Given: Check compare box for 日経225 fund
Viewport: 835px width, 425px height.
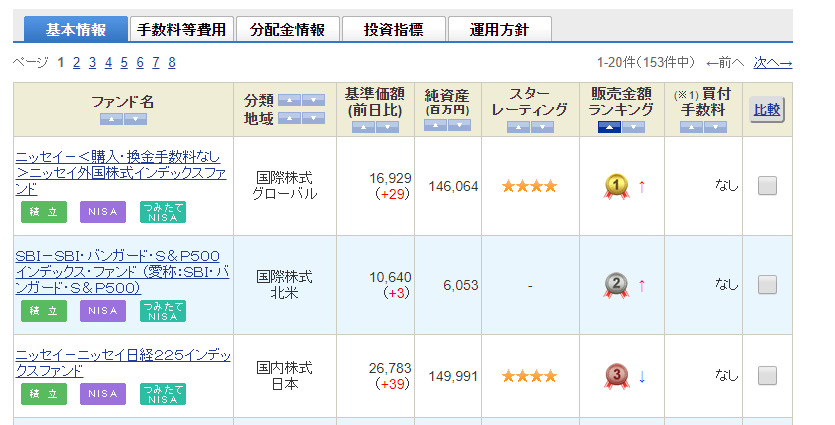Looking at the screenshot, I should (767, 375).
